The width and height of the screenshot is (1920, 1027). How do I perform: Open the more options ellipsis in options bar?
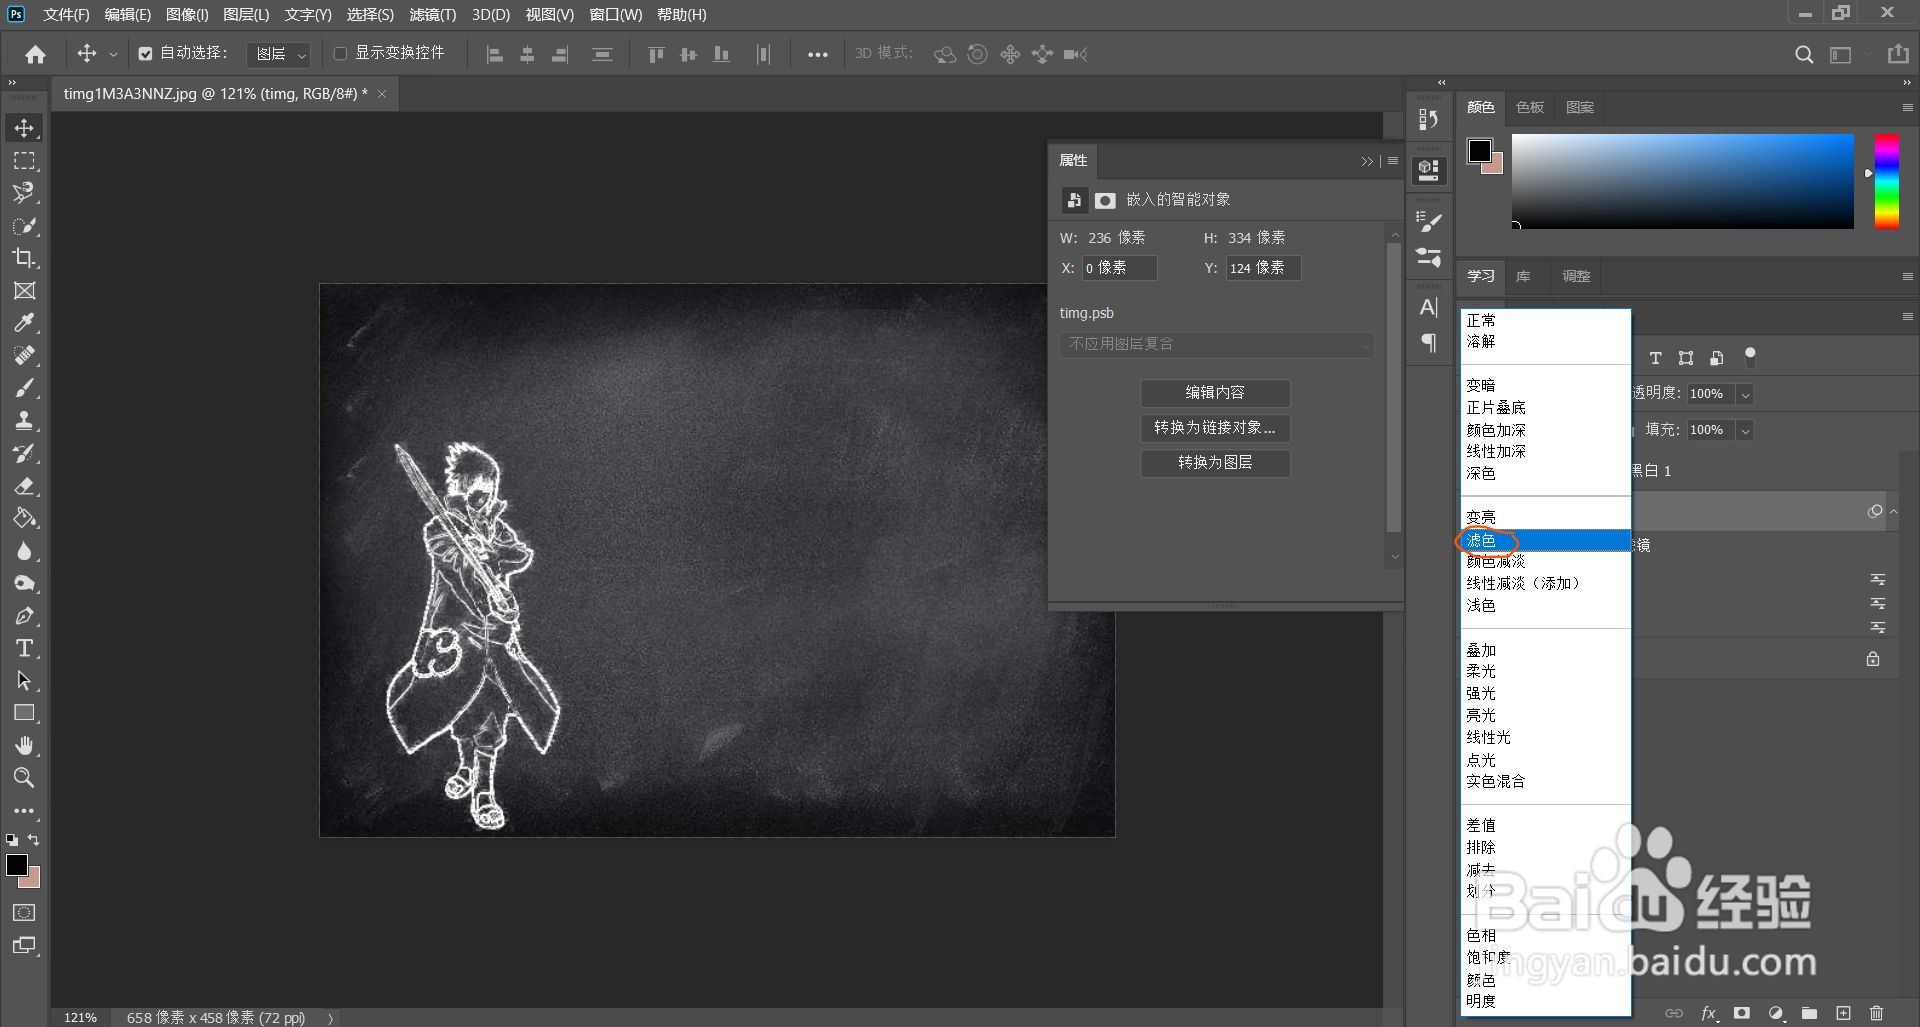[818, 54]
